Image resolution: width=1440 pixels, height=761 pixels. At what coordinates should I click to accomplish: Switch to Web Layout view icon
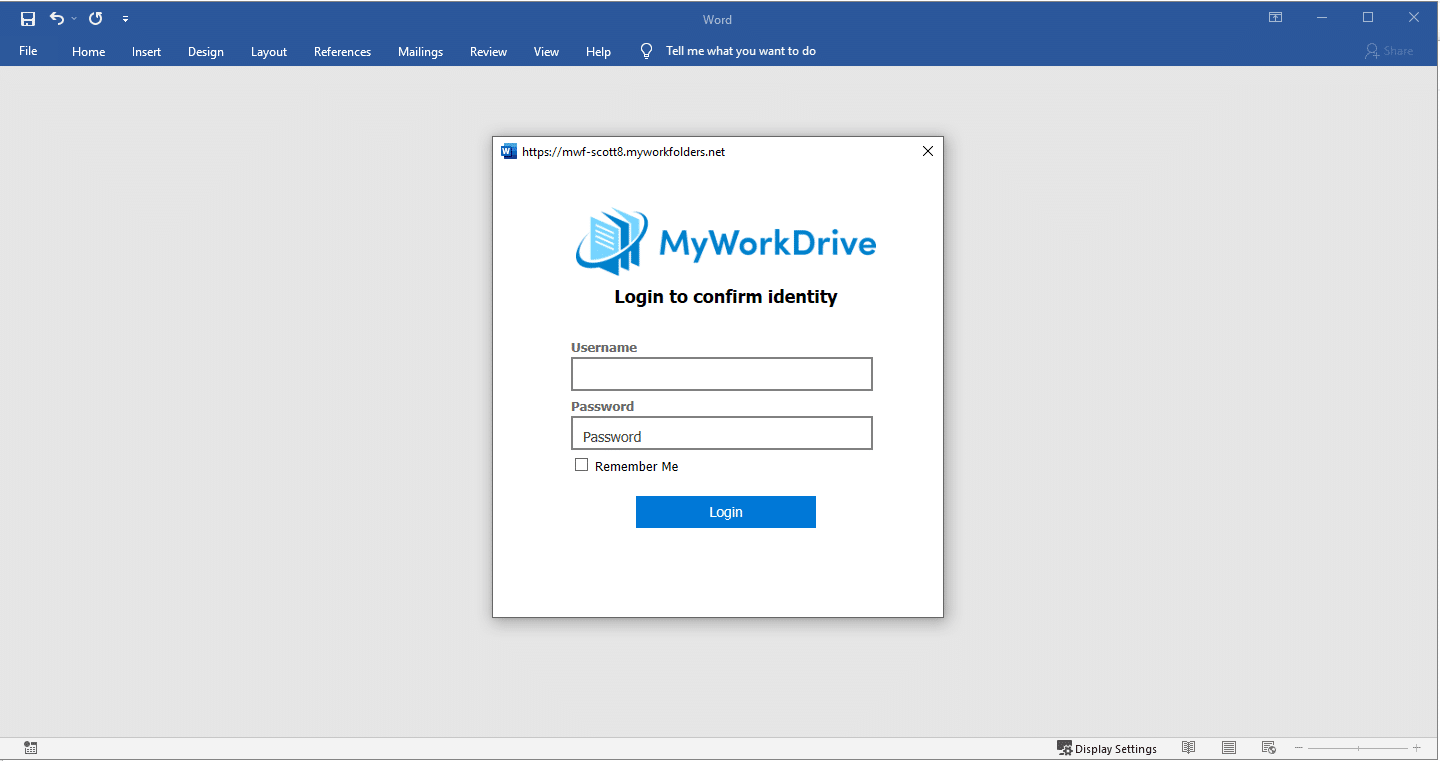pos(1269,748)
